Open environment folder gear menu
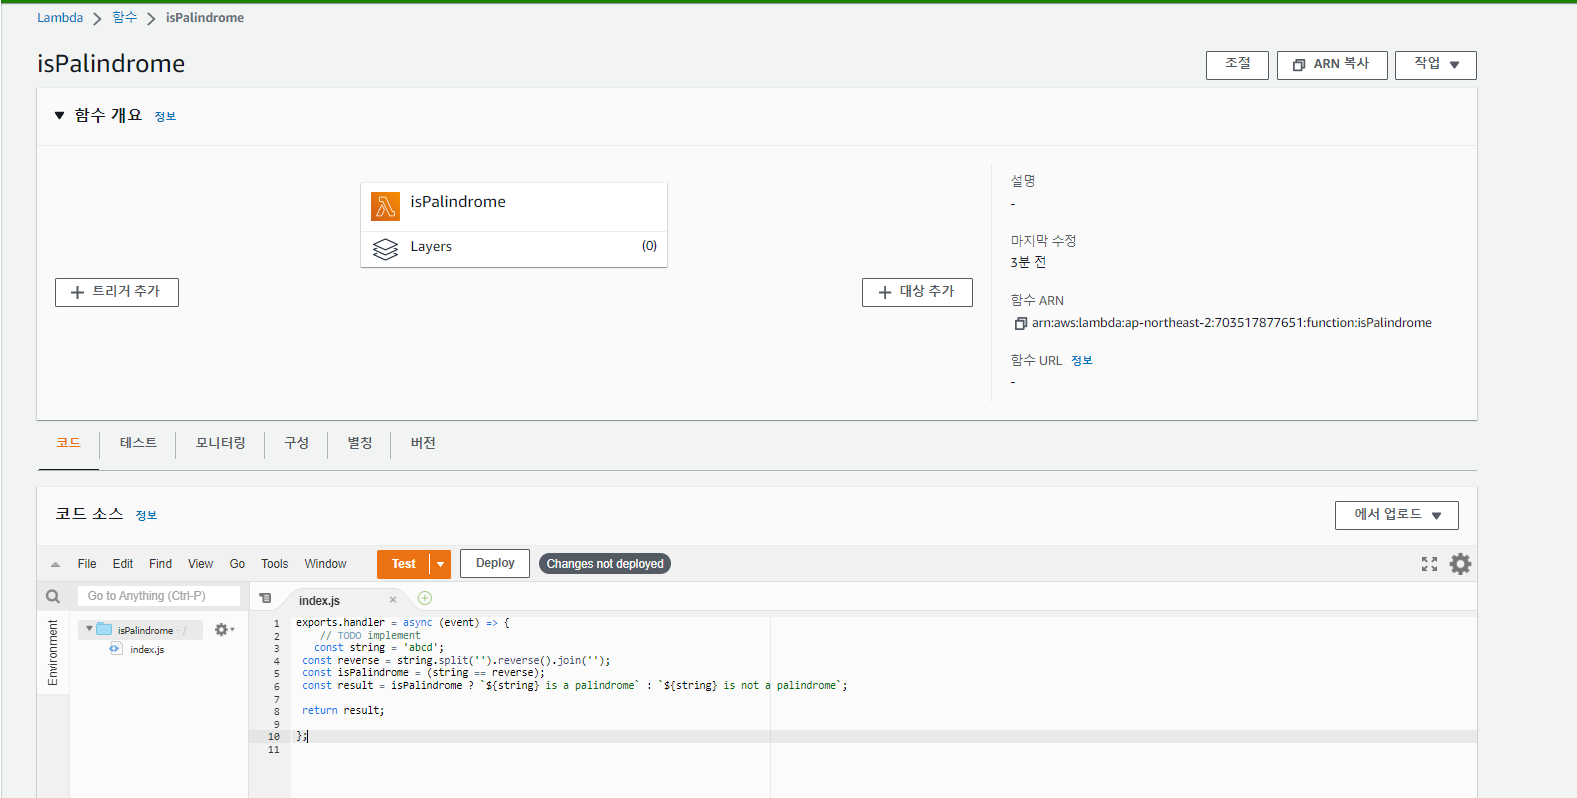 [224, 630]
